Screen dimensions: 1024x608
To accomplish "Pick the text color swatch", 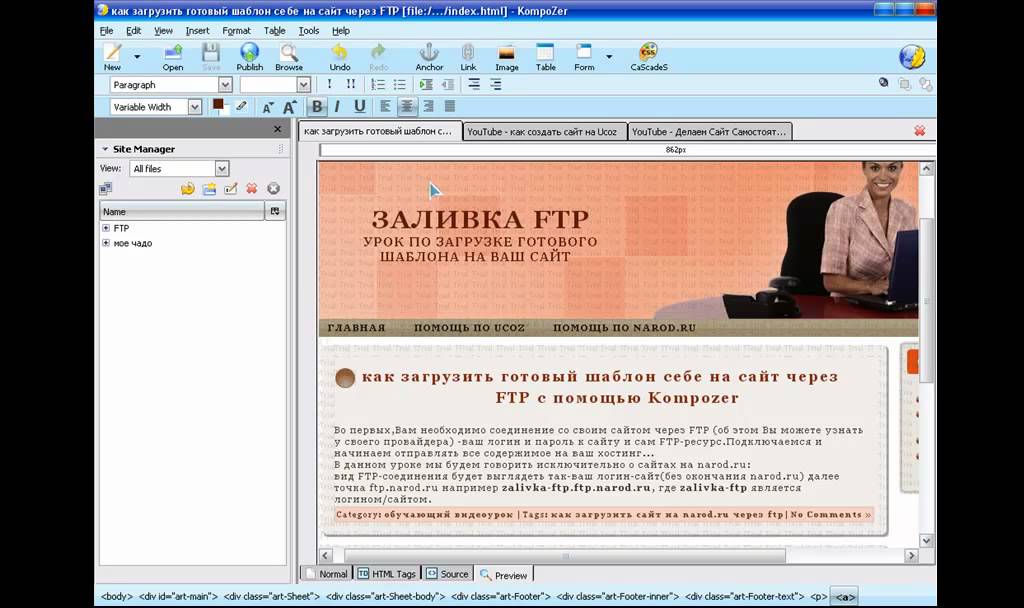I will (219, 105).
